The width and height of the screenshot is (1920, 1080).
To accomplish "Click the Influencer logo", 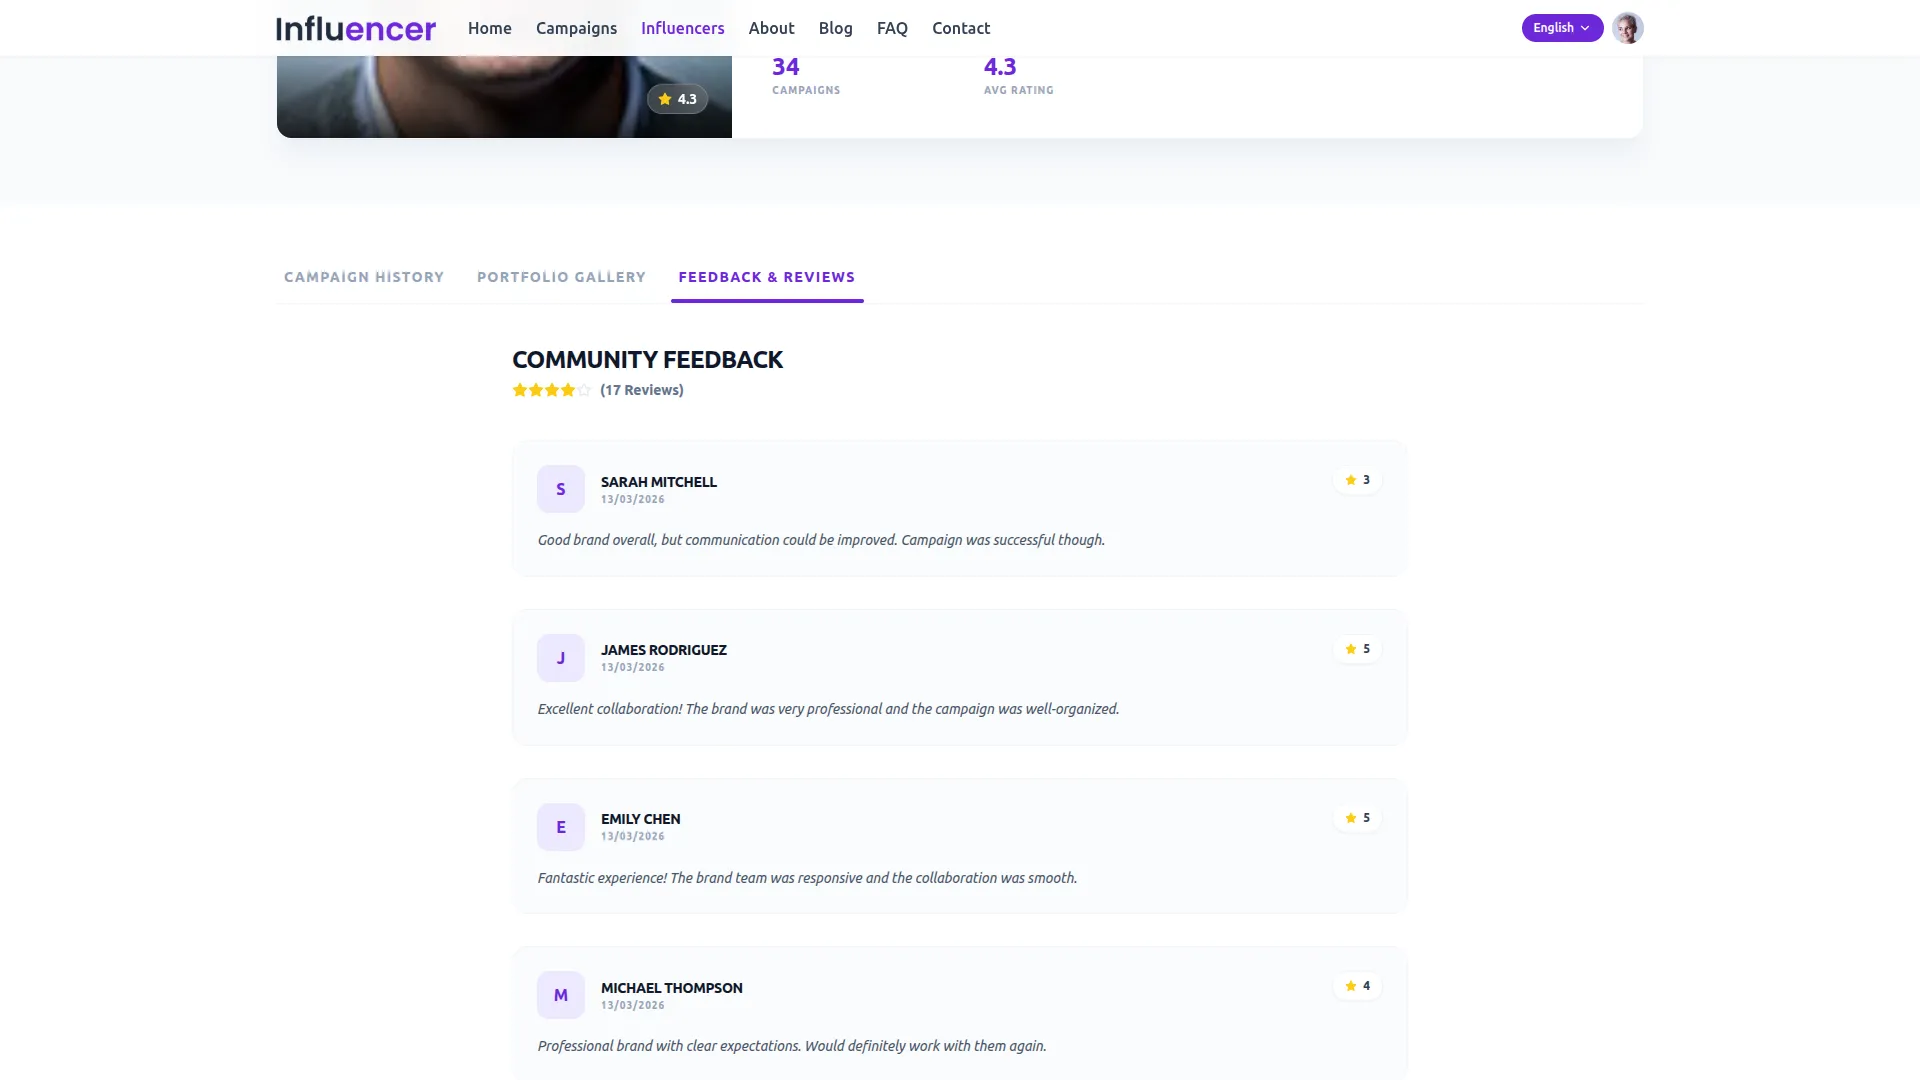I will 356,28.
